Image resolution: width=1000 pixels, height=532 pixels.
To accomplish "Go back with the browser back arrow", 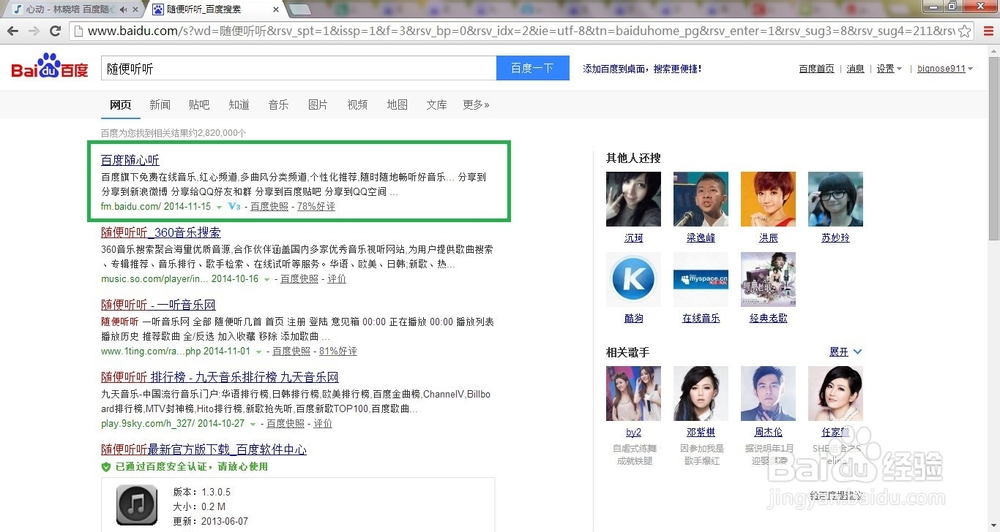I will click(13, 31).
